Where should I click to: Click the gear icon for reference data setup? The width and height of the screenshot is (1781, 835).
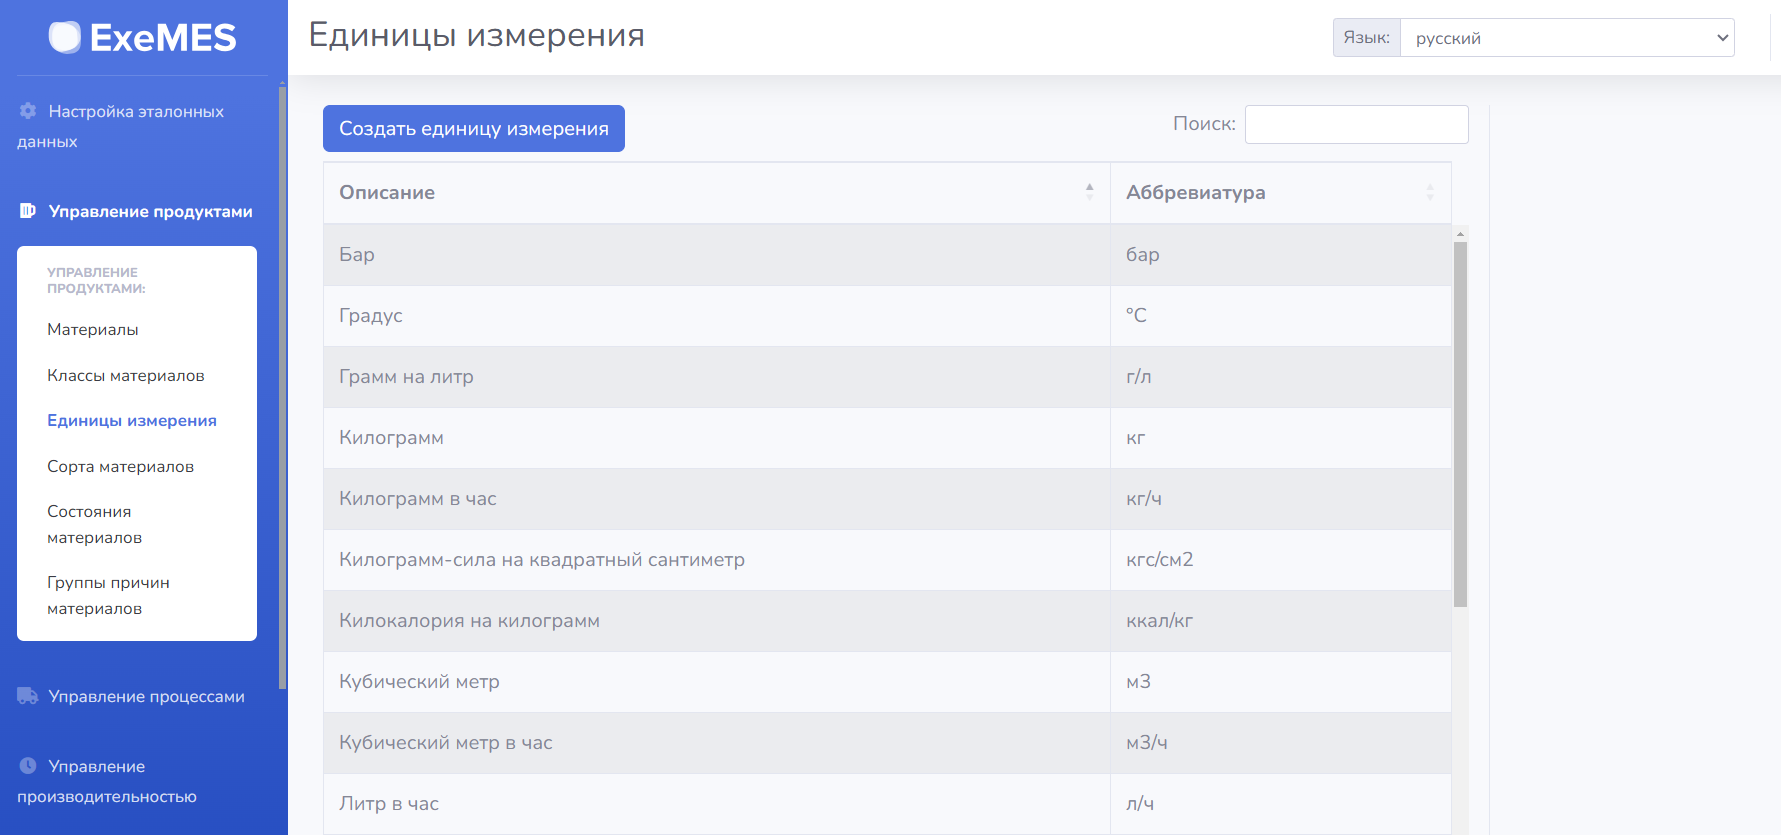tap(28, 111)
